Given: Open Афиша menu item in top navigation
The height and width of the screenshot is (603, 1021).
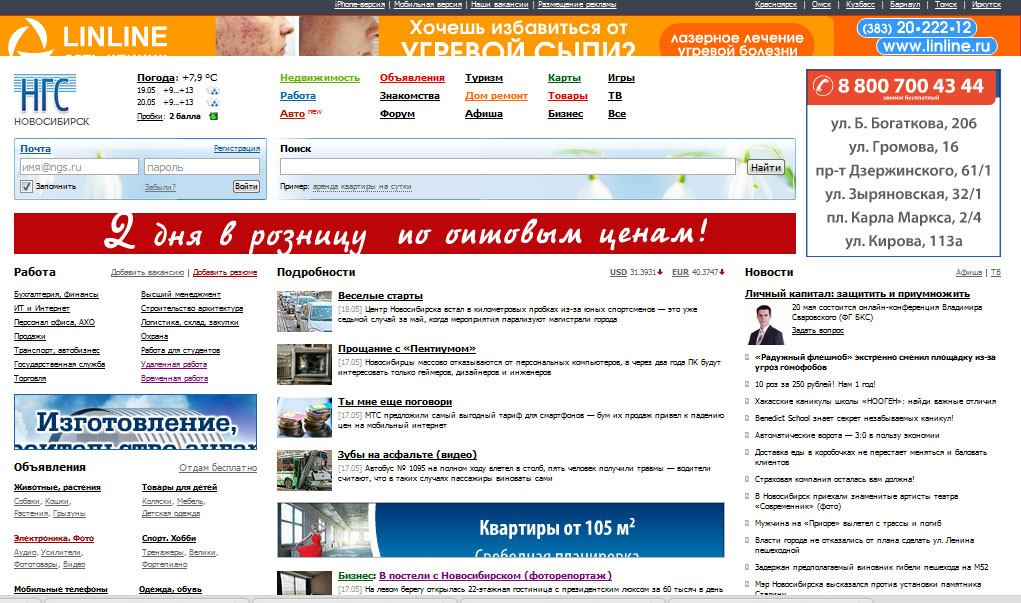Looking at the screenshot, I should [484, 113].
